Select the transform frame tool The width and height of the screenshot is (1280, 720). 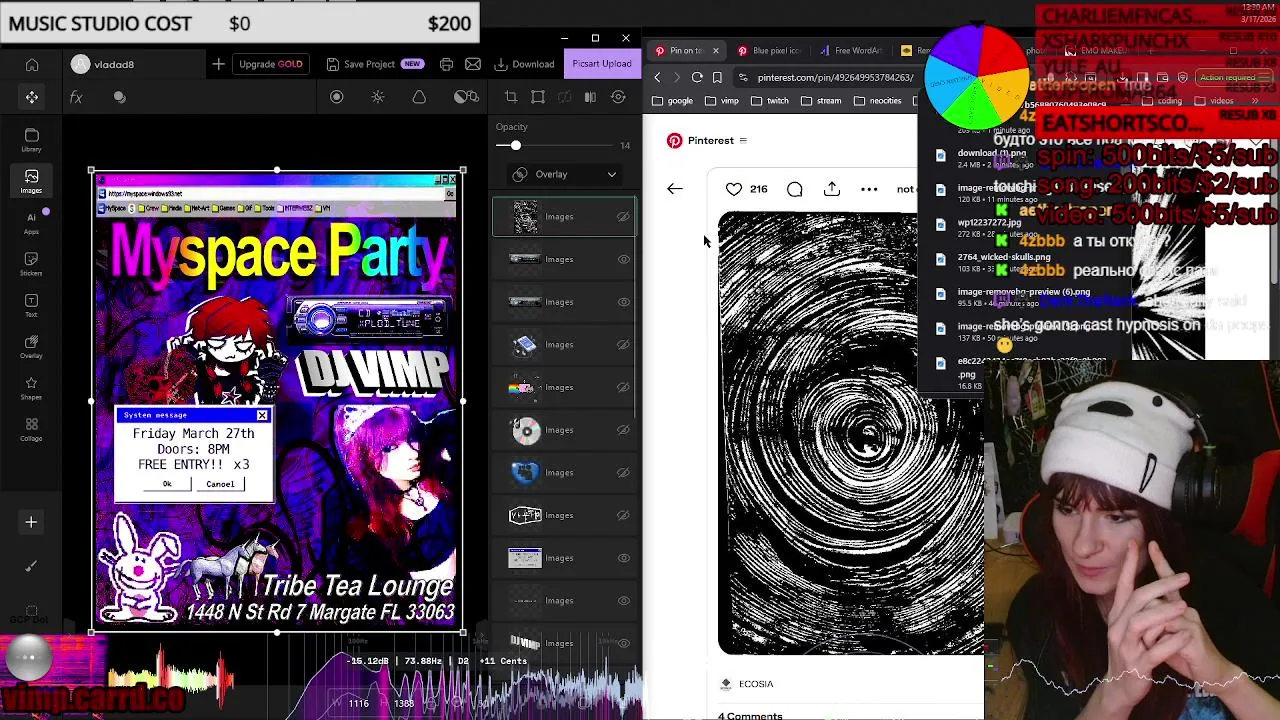coord(538,97)
